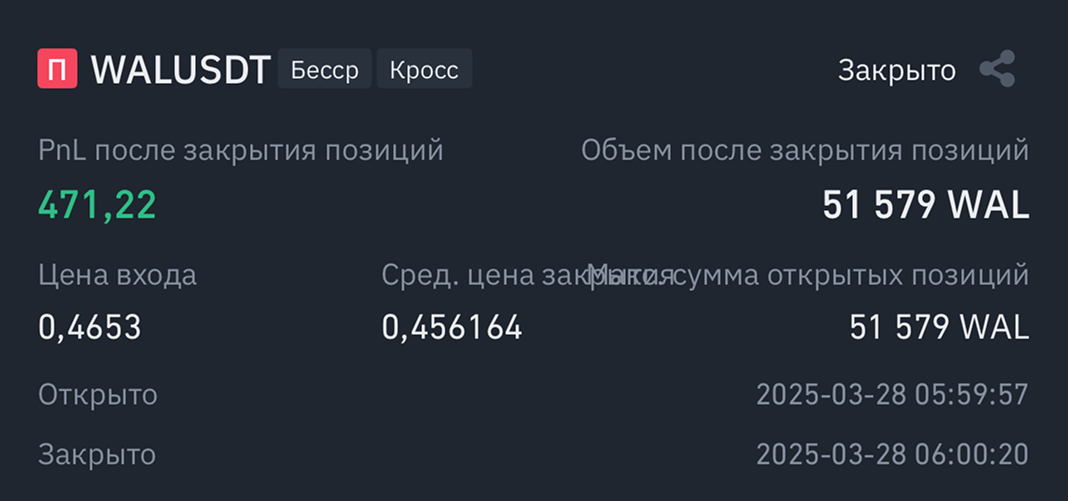
Task: Click the 0,456164 average close price
Action: click(x=452, y=327)
